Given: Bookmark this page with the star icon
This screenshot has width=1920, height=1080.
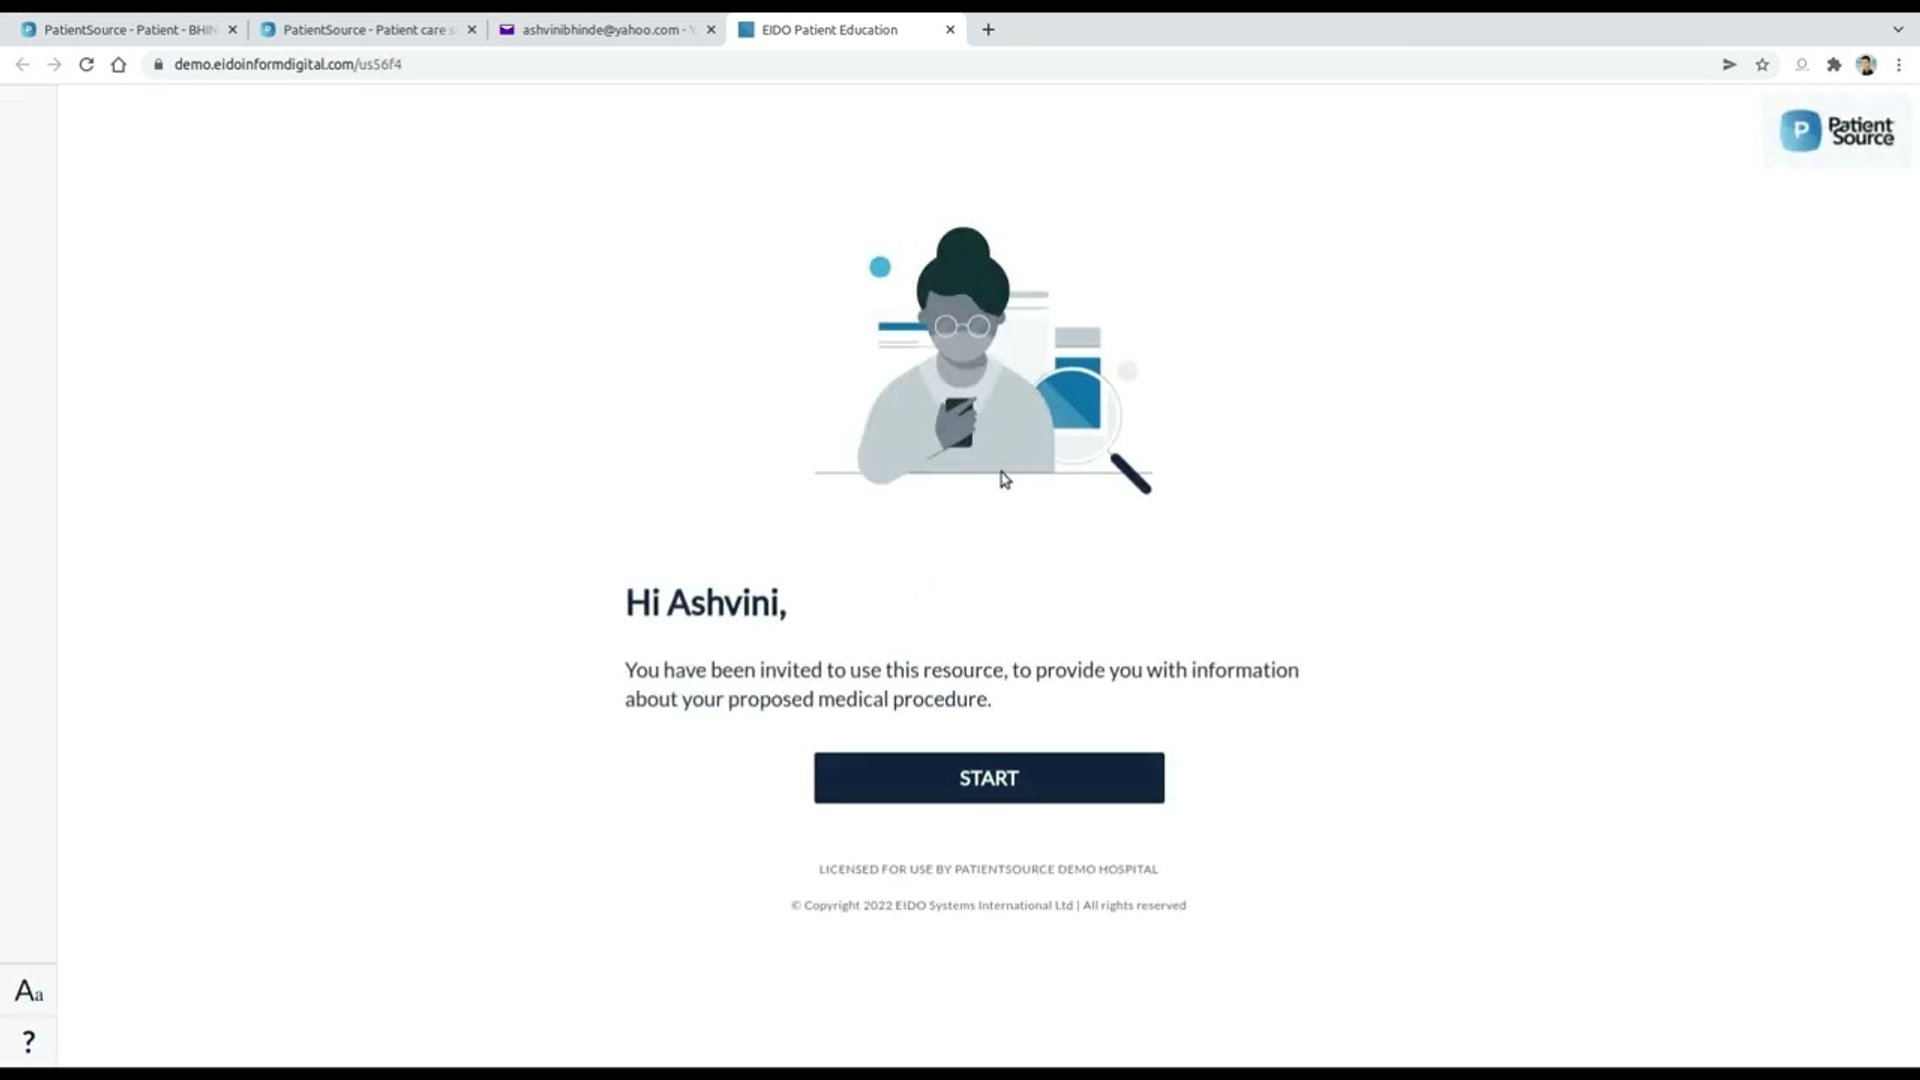Looking at the screenshot, I should (1762, 64).
